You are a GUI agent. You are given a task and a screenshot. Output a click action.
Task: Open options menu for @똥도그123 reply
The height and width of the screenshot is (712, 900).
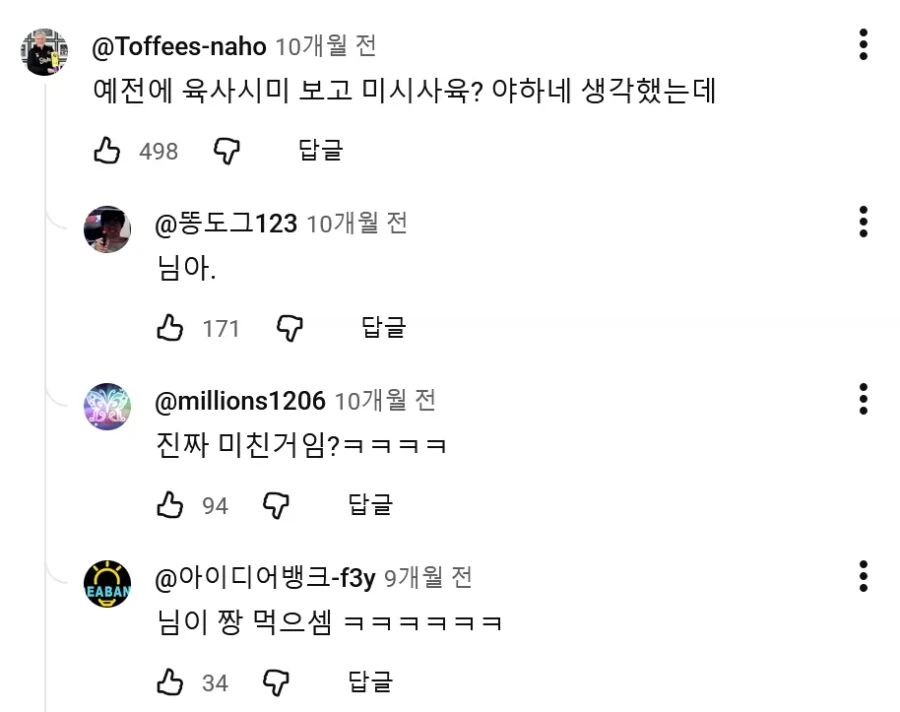862,223
